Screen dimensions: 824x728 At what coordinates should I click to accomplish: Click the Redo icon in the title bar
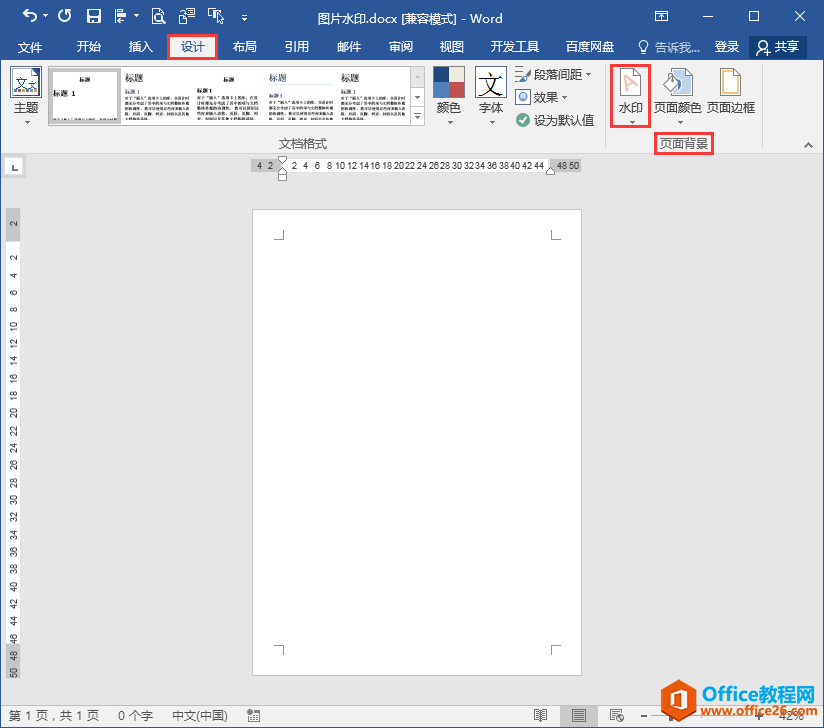(x=65, y=16)
